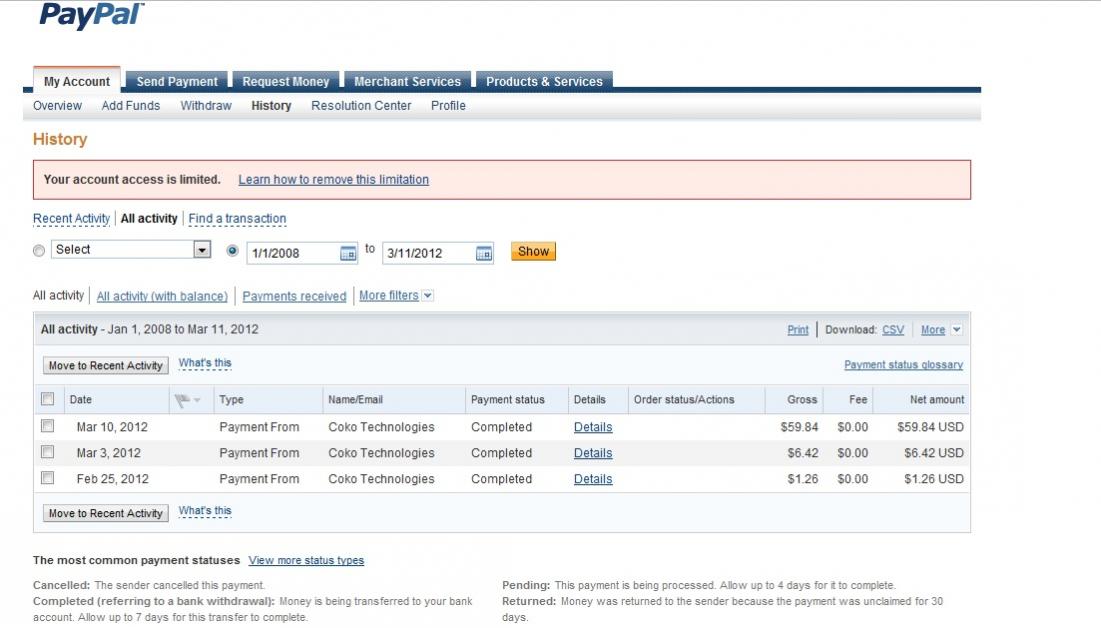This screenshot has height=628, width=1101.
Task: Open the Payment status glossary
Action: tap(903, 365)
